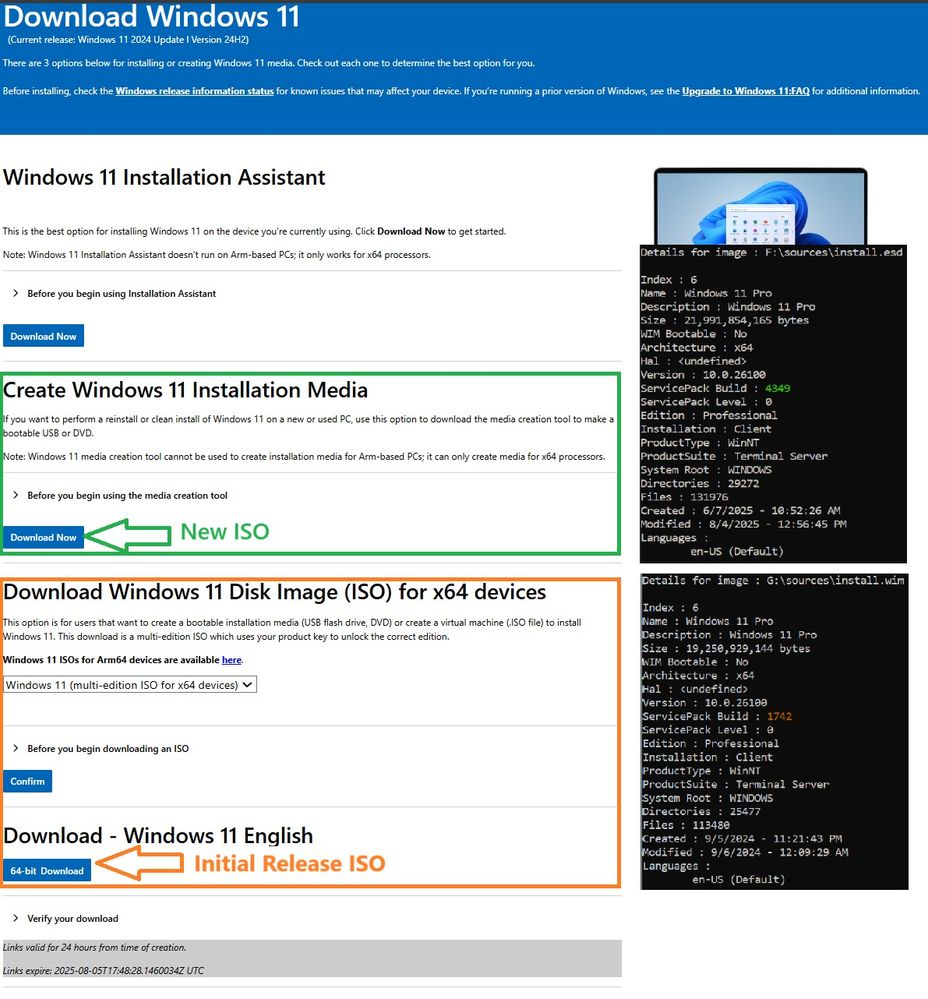Click the 'Download Windows 11' page title

click(152, 17)
